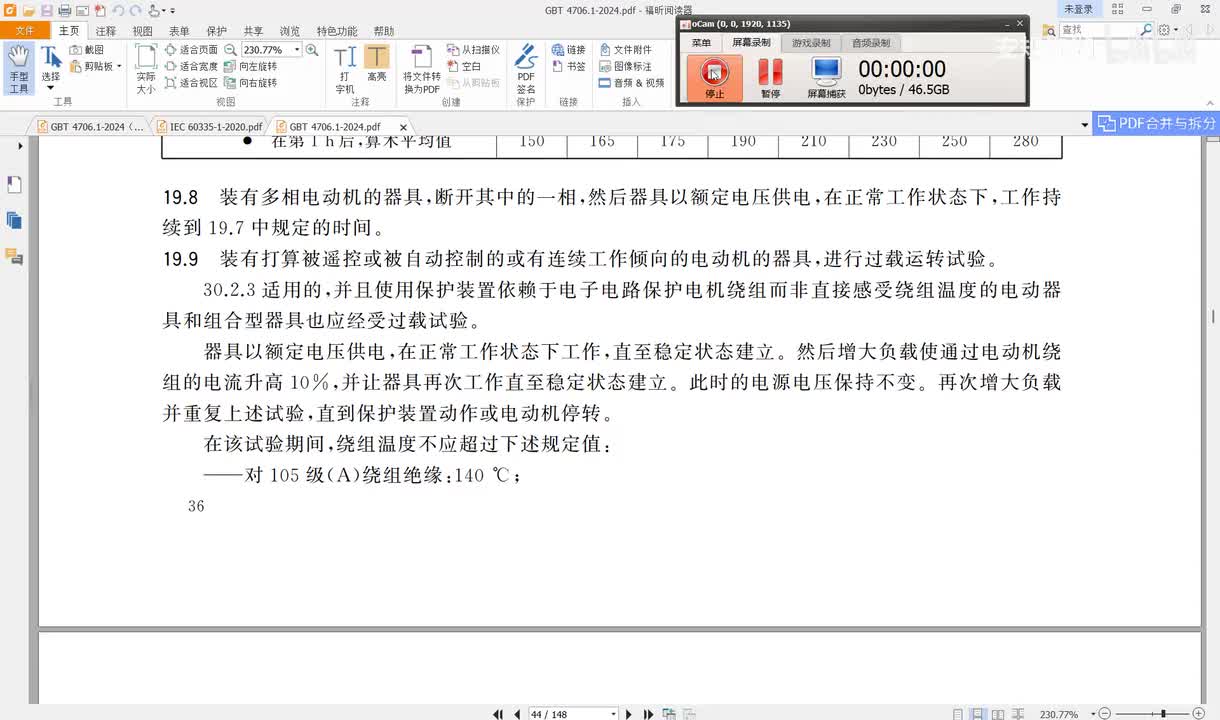
Task: Open the comments panel in left sidebar
Action: click(14, 256)
